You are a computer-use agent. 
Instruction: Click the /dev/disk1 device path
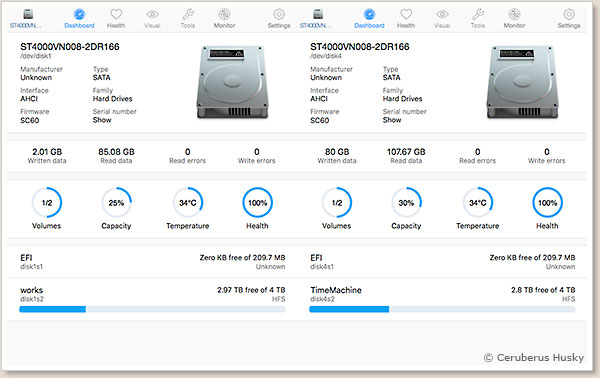tap(36, 56)
